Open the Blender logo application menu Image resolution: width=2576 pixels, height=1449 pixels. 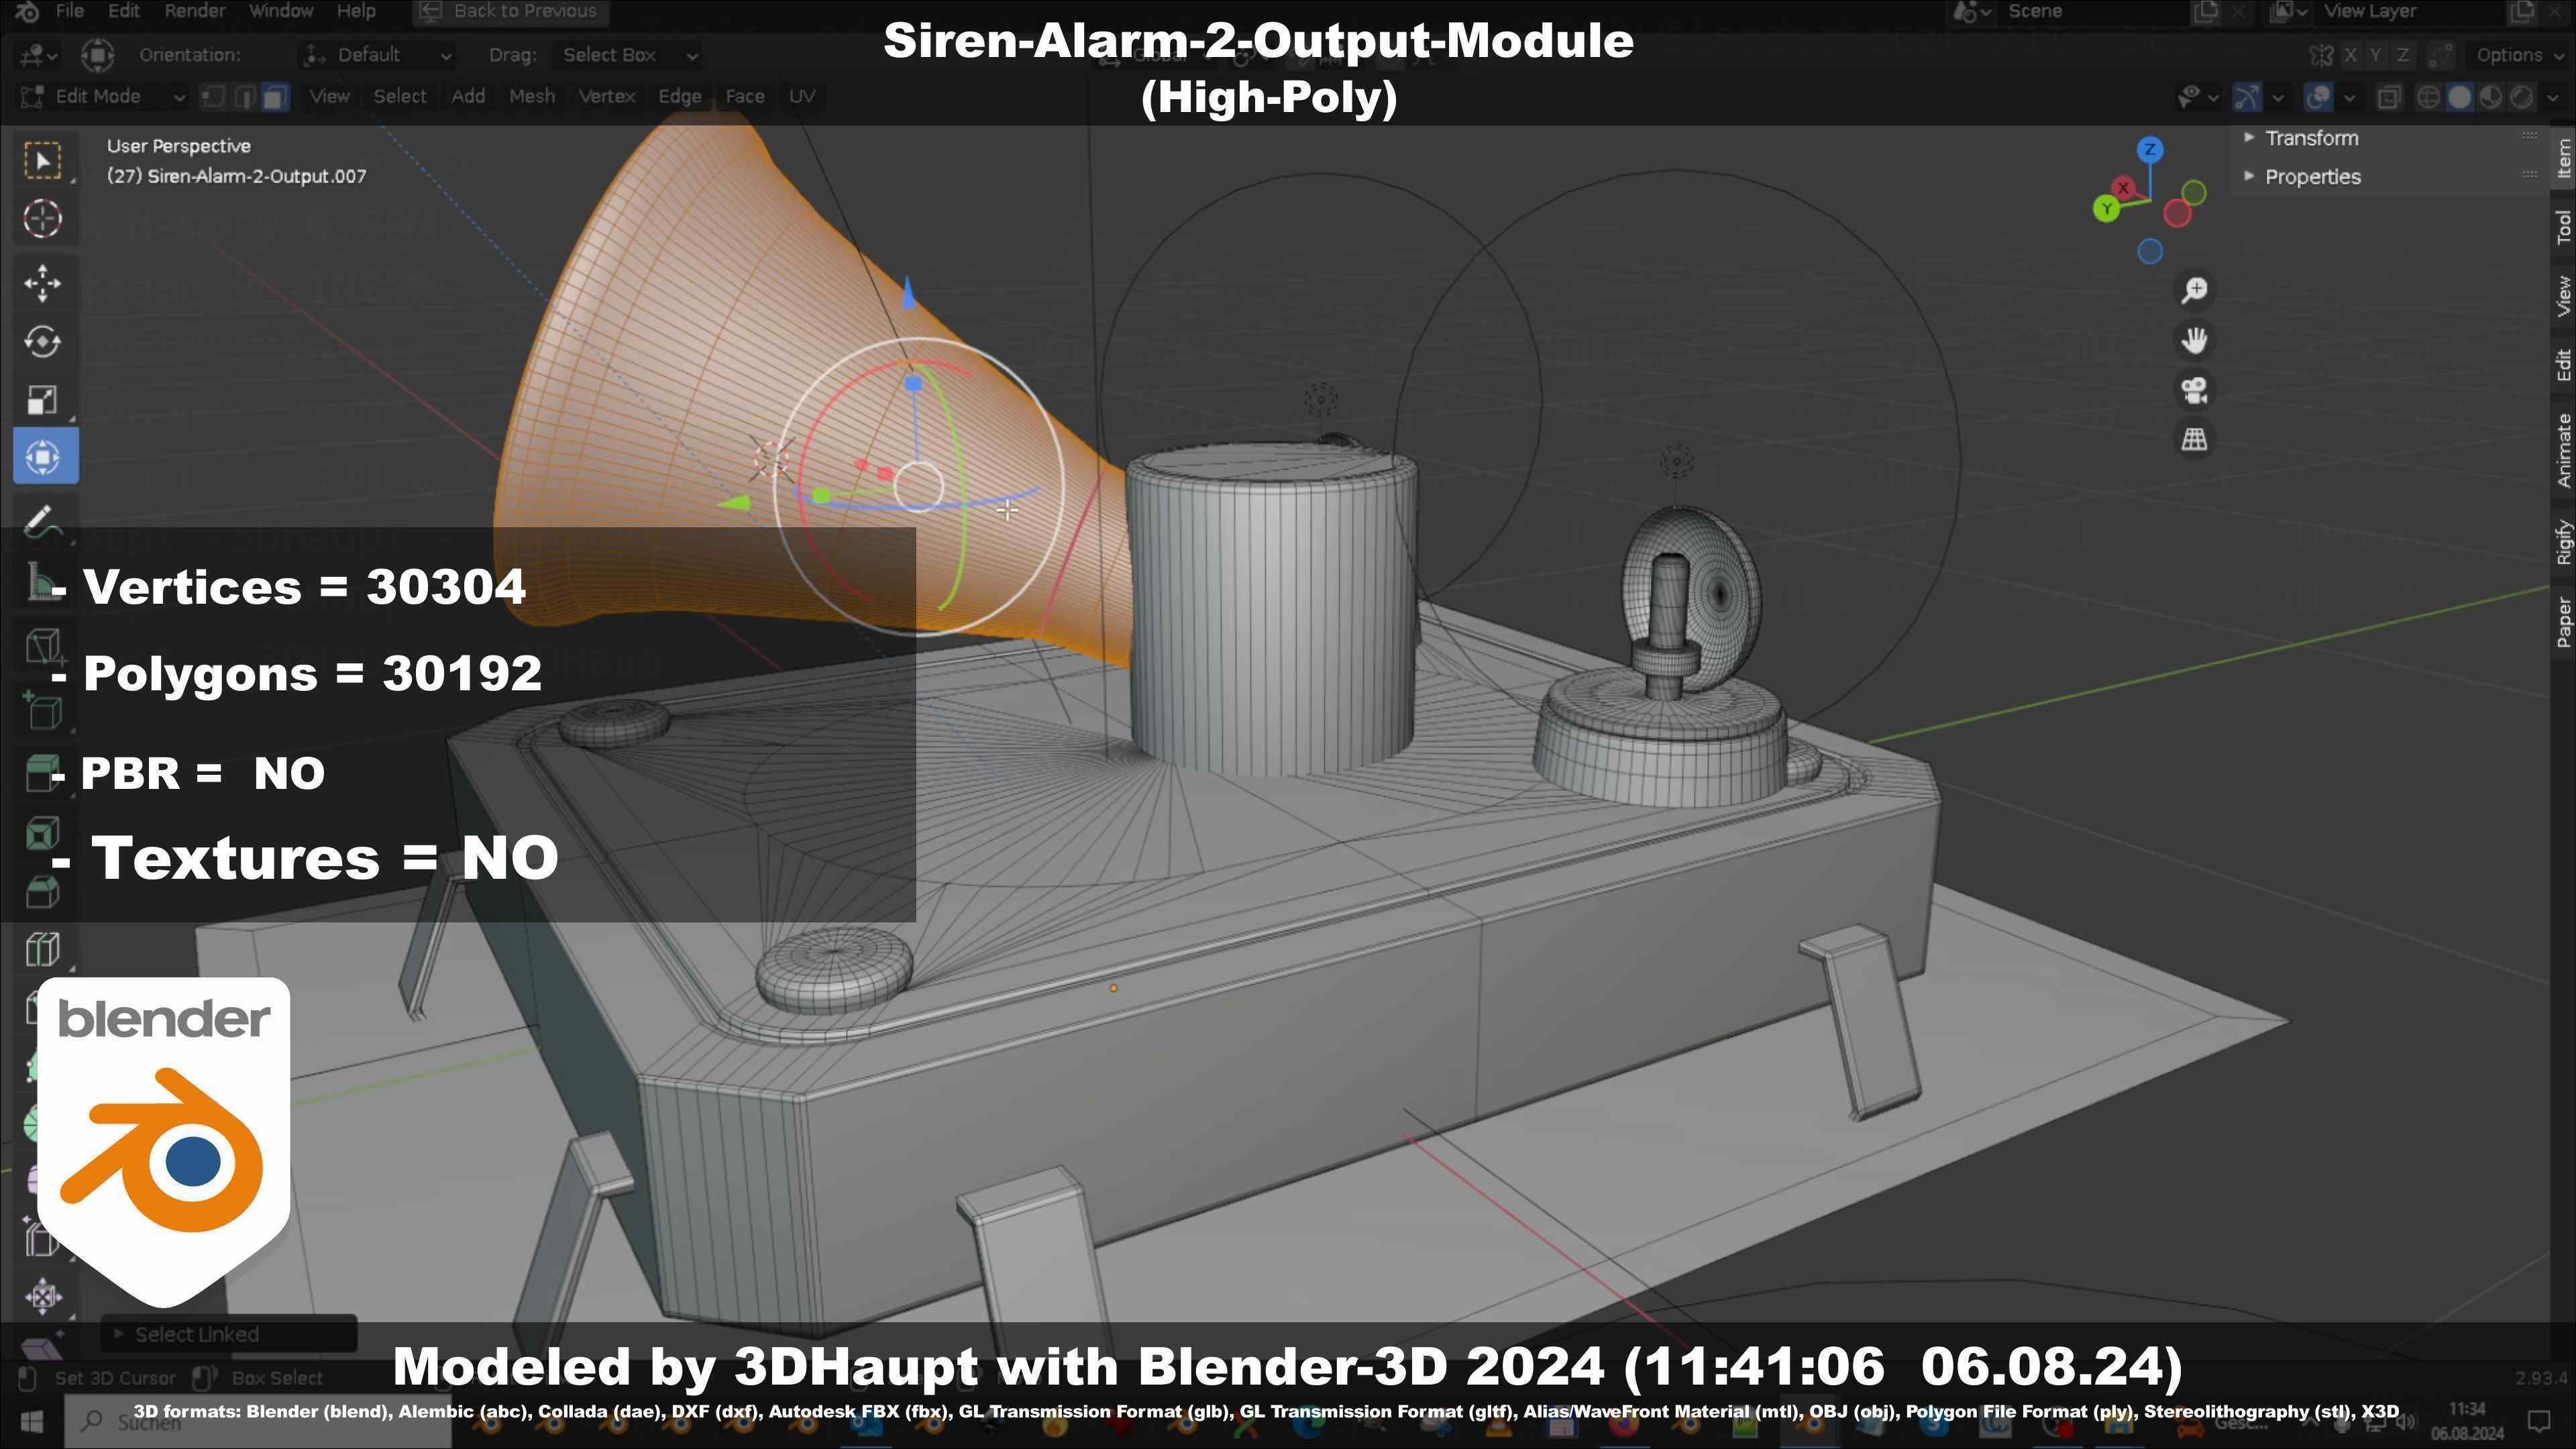(27, 11)
